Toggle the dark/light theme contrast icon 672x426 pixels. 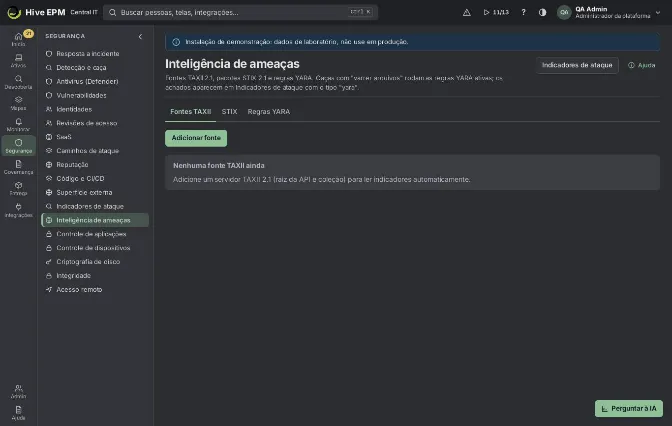[x=543, y=12]
